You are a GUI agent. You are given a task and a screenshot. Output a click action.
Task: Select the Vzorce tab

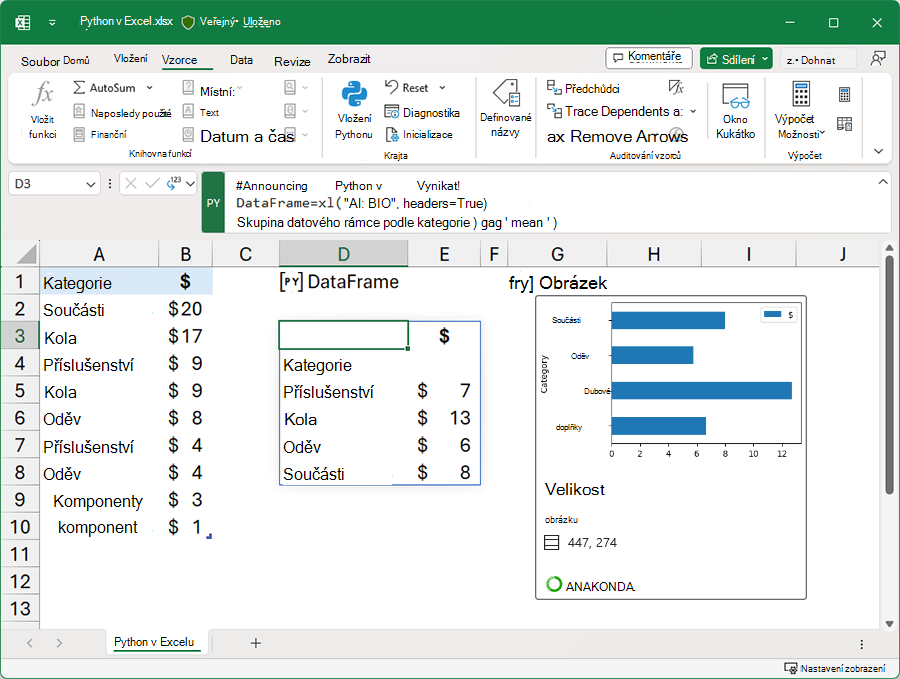click(x=179, y=60)
